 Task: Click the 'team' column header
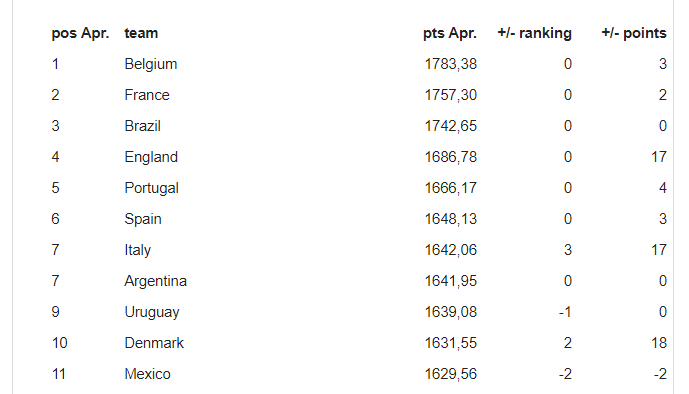[141, 33]
